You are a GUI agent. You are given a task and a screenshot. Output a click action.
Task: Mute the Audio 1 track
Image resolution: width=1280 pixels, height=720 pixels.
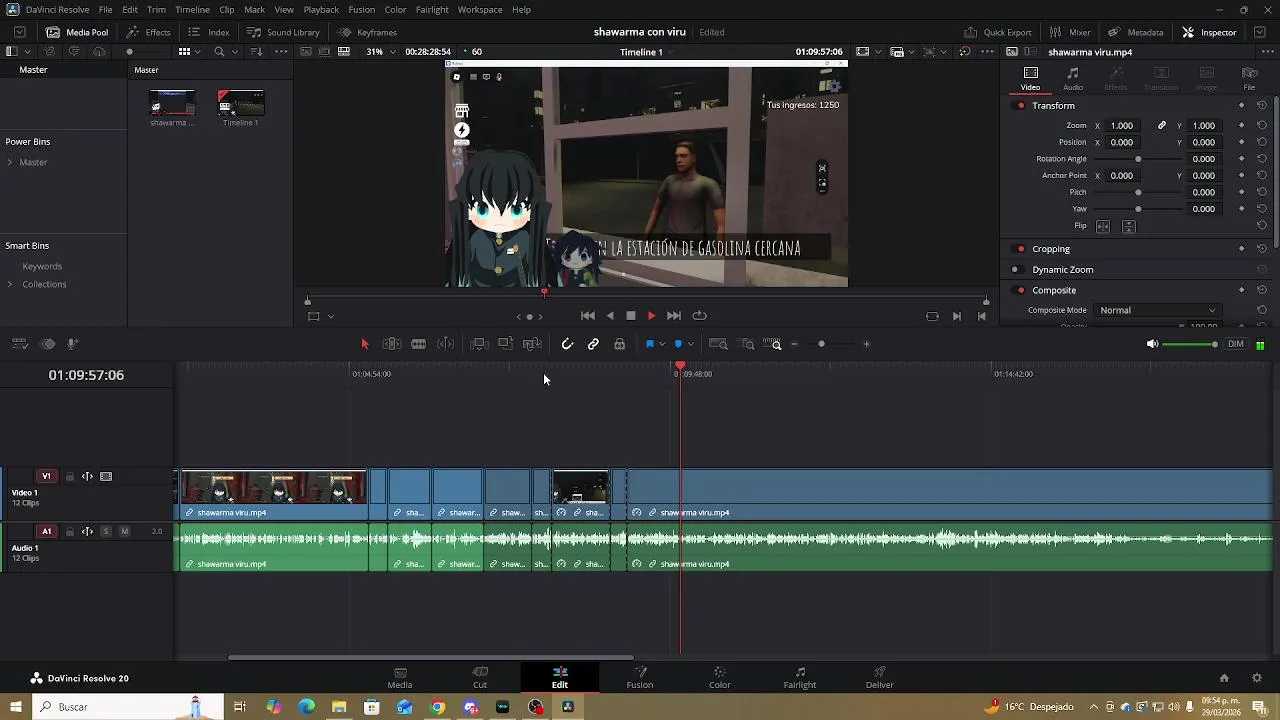124,532
